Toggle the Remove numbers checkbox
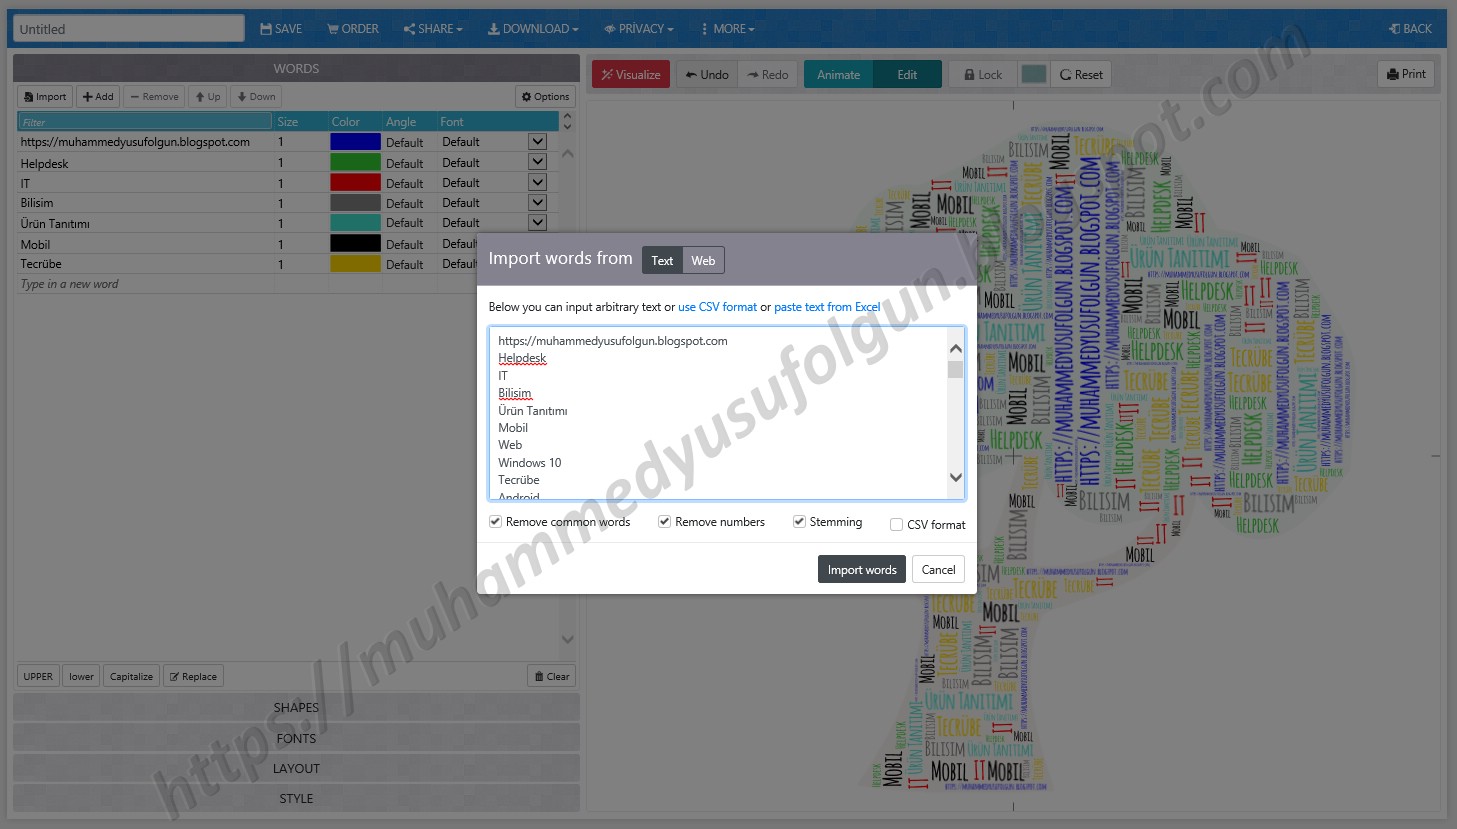1457x829 pixels. [x=664, y=522]
